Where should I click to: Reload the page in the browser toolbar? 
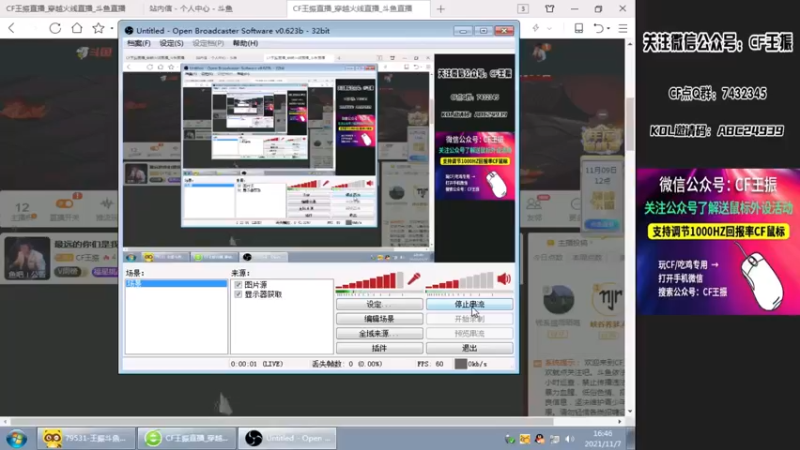(55, 28)
